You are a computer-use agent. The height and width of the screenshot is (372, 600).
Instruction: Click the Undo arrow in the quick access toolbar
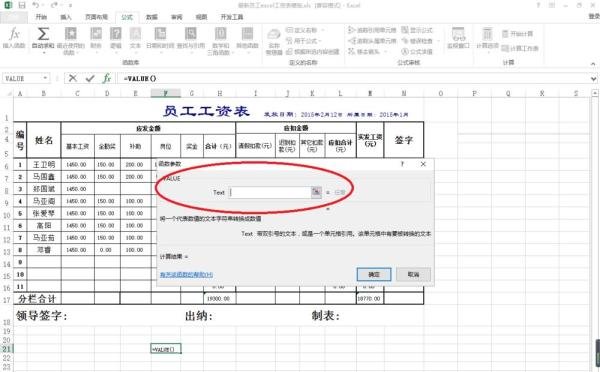point(36,5)
